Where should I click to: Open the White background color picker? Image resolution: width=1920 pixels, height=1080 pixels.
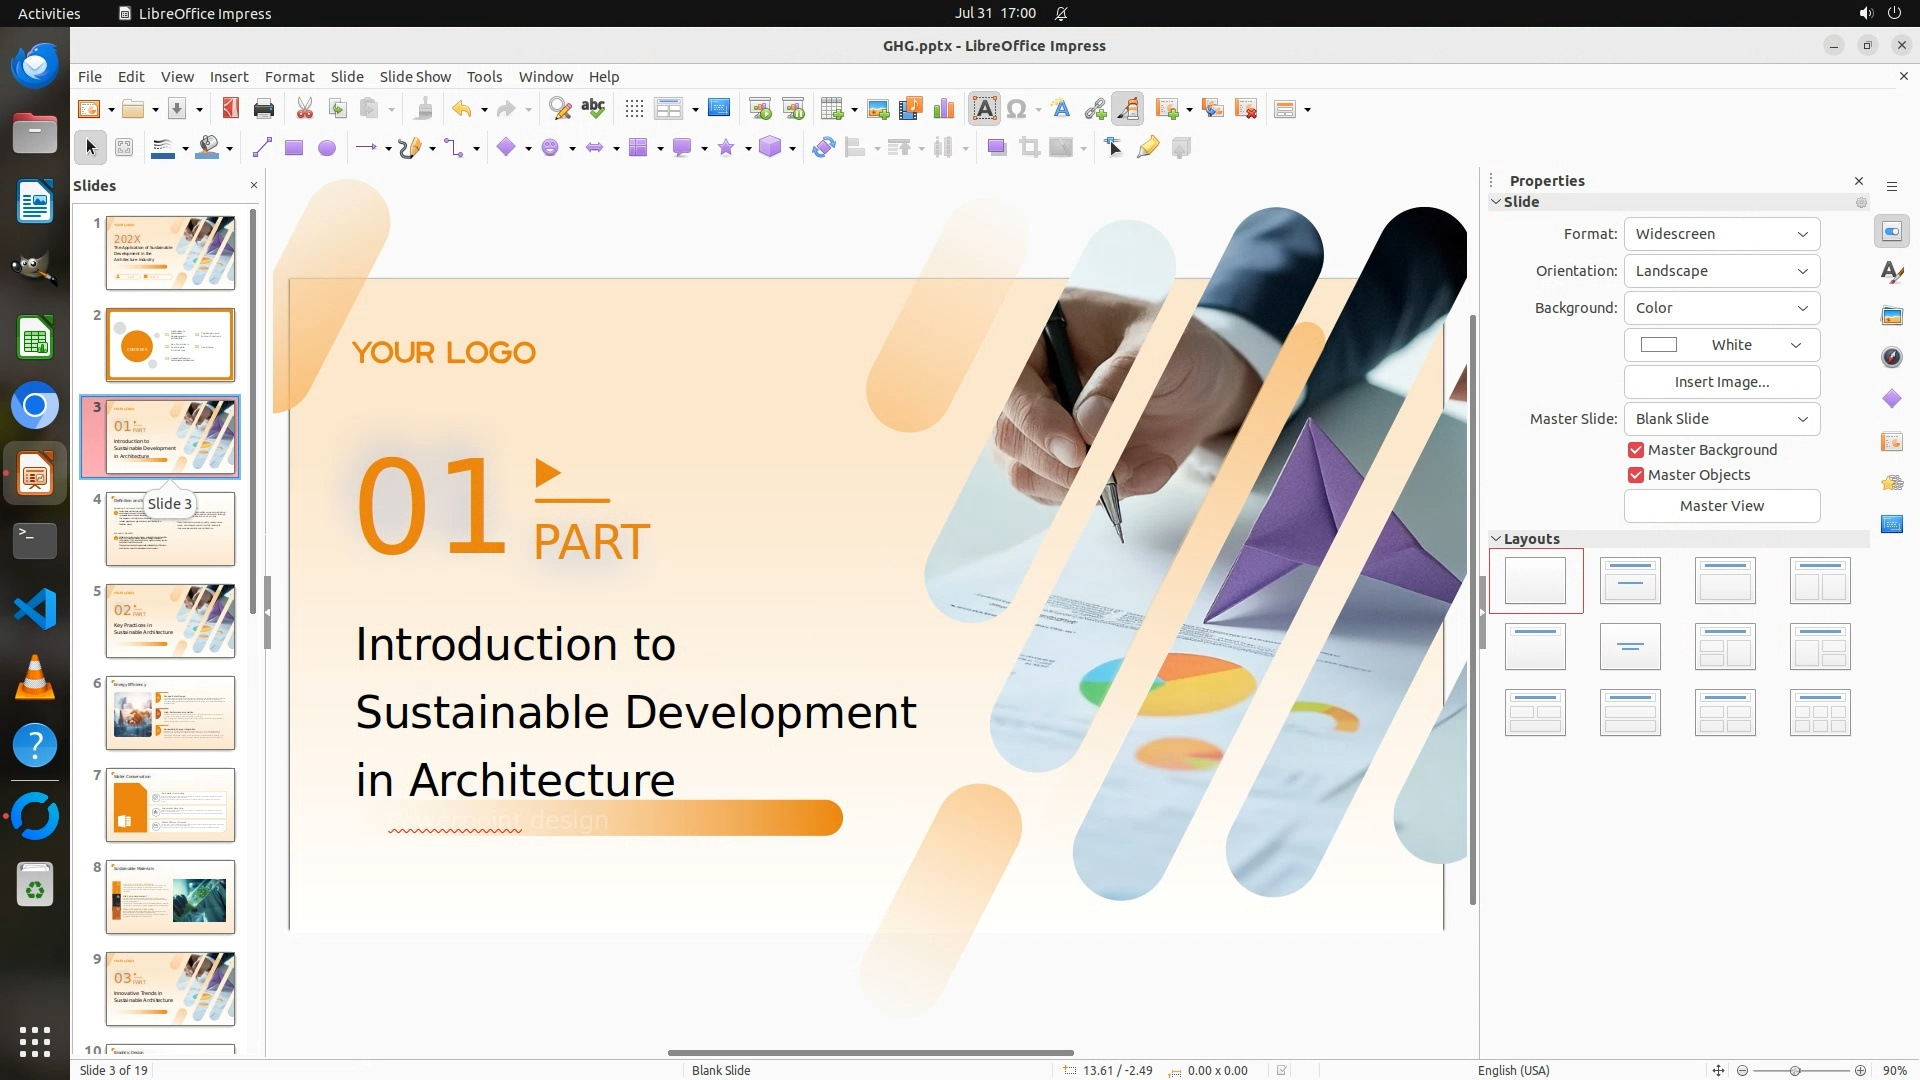(x=1721, y=345)
